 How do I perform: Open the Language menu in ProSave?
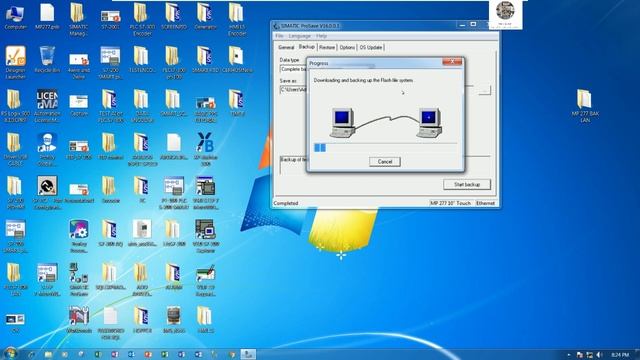299,36
